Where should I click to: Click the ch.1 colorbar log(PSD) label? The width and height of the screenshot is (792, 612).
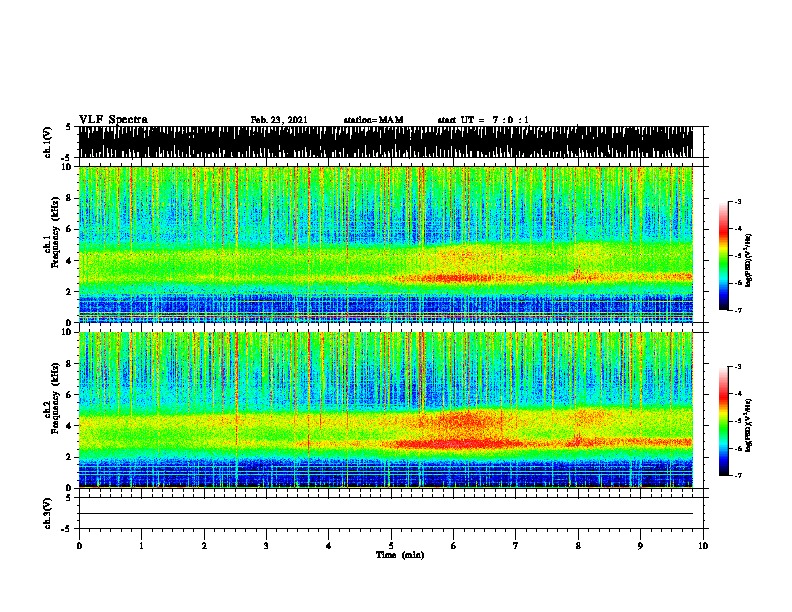click(748, 260)
